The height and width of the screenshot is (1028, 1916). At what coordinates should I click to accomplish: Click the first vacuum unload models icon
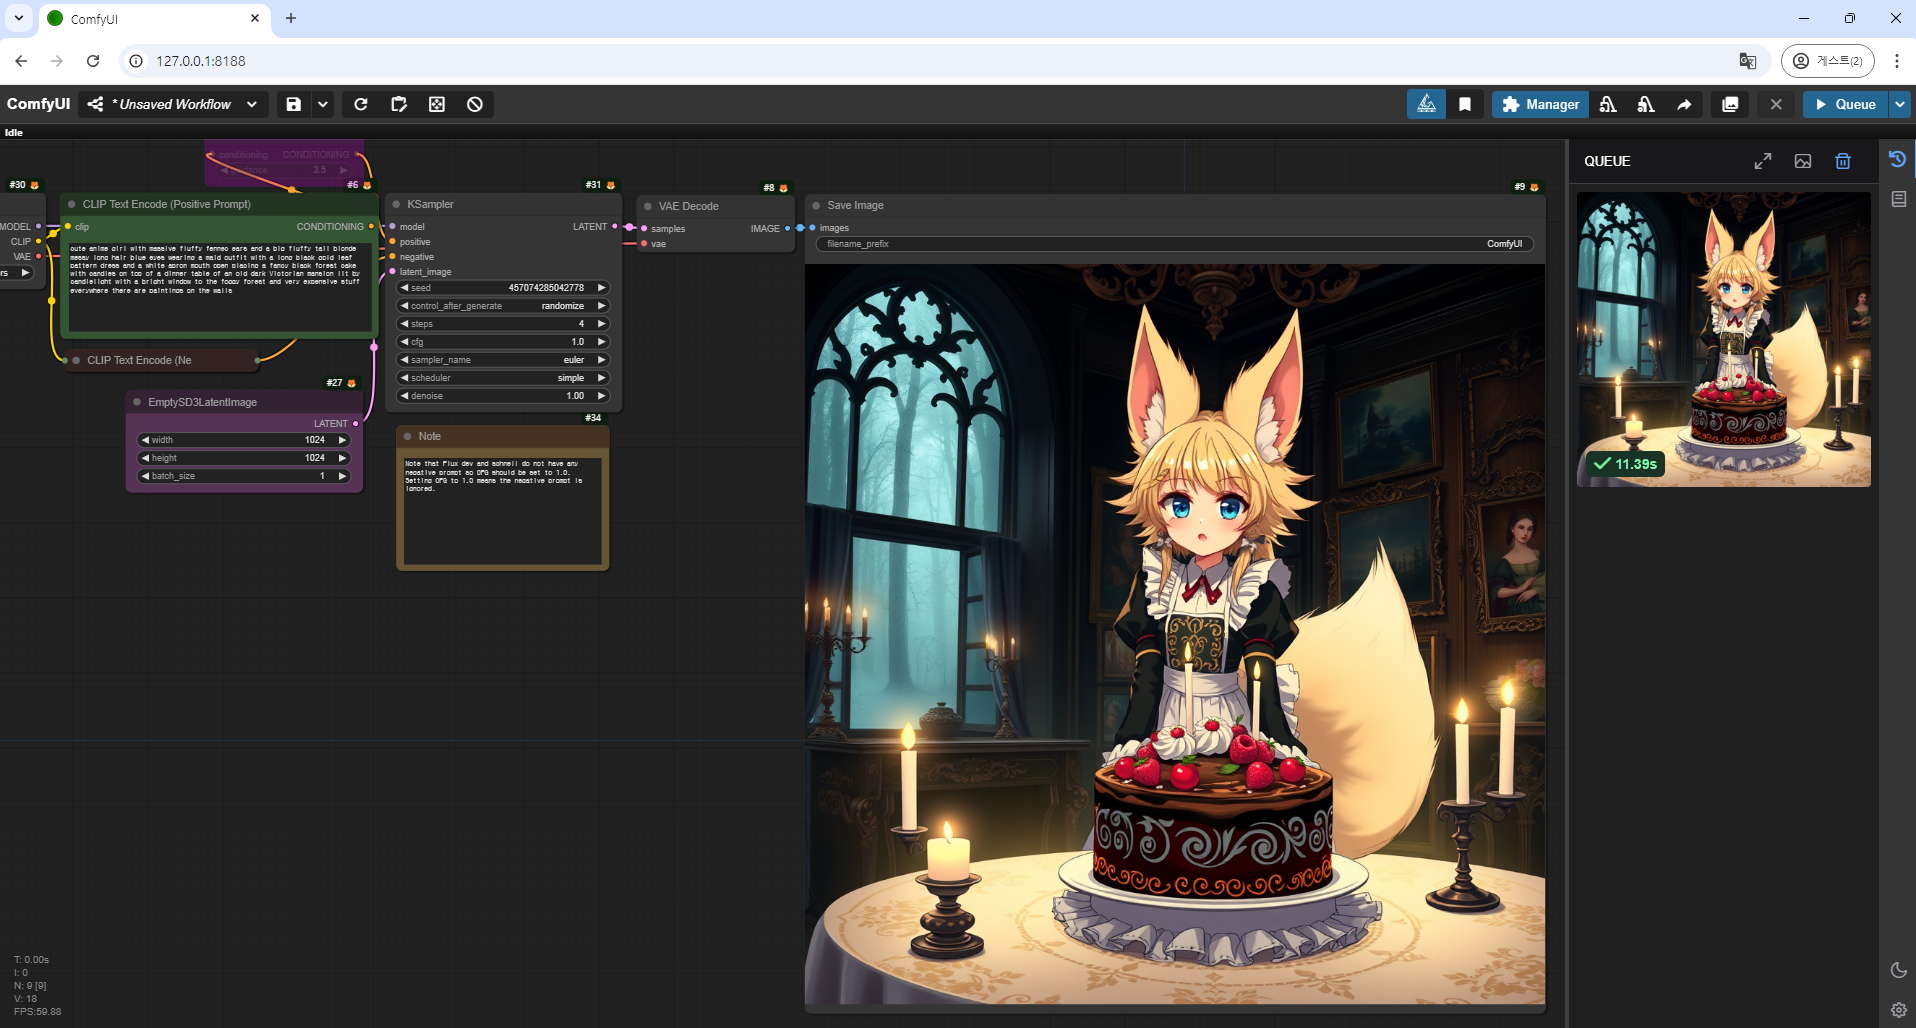(1608, 104)
